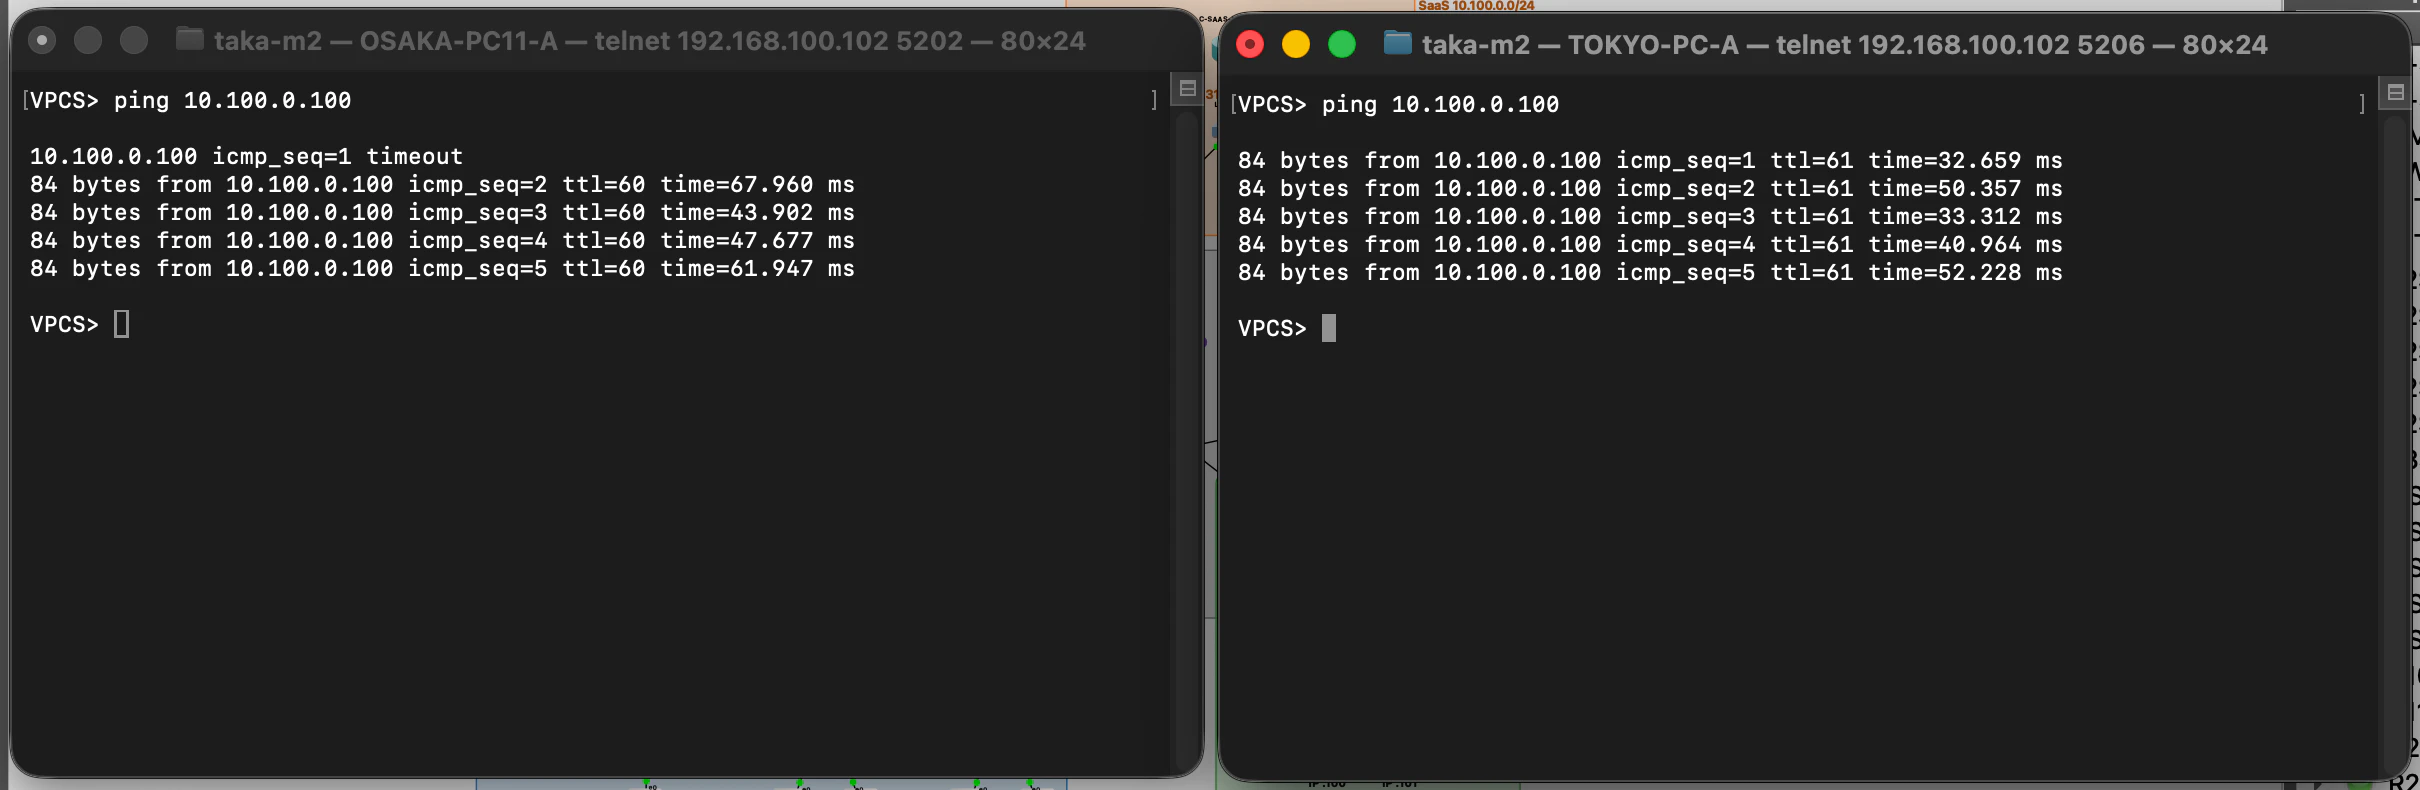Click the icmp_seq=3 time=43.902 ms line
Screen dimensions: 2420x790
[x=442, y=212]
